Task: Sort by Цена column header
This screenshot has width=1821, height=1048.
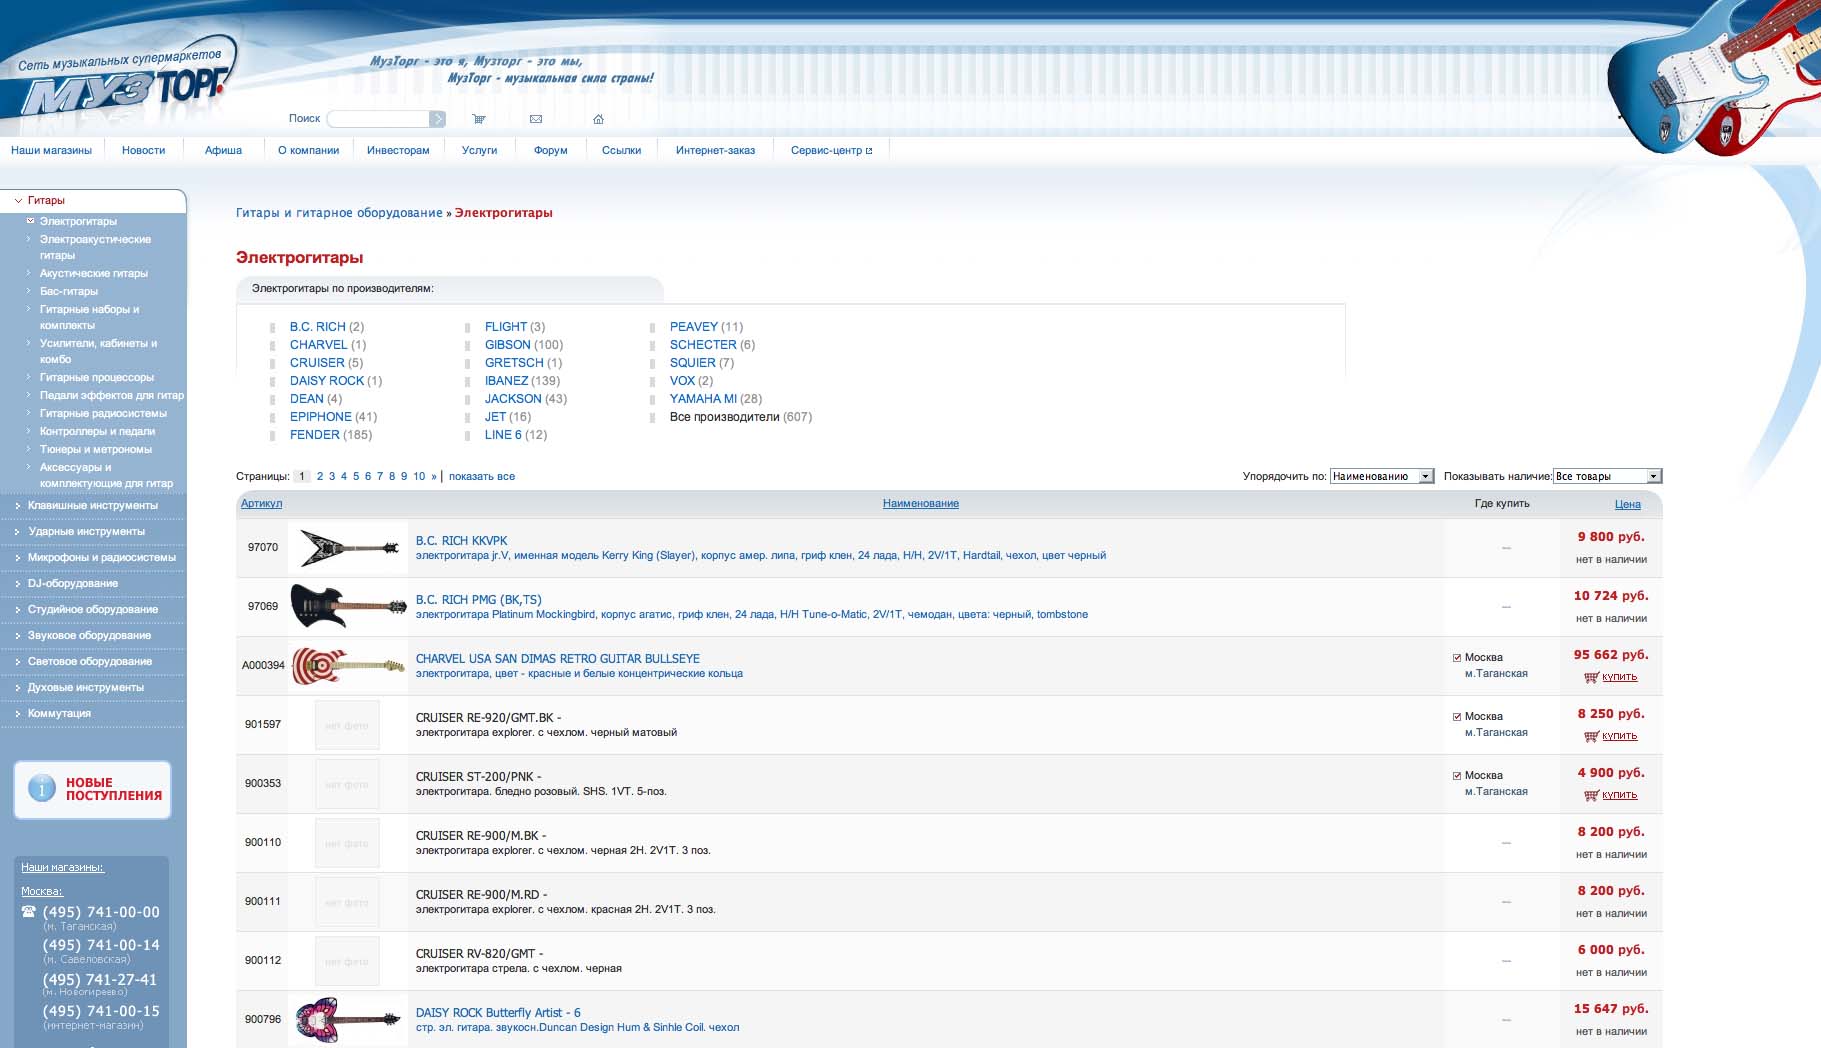Action: [1627, 505]
